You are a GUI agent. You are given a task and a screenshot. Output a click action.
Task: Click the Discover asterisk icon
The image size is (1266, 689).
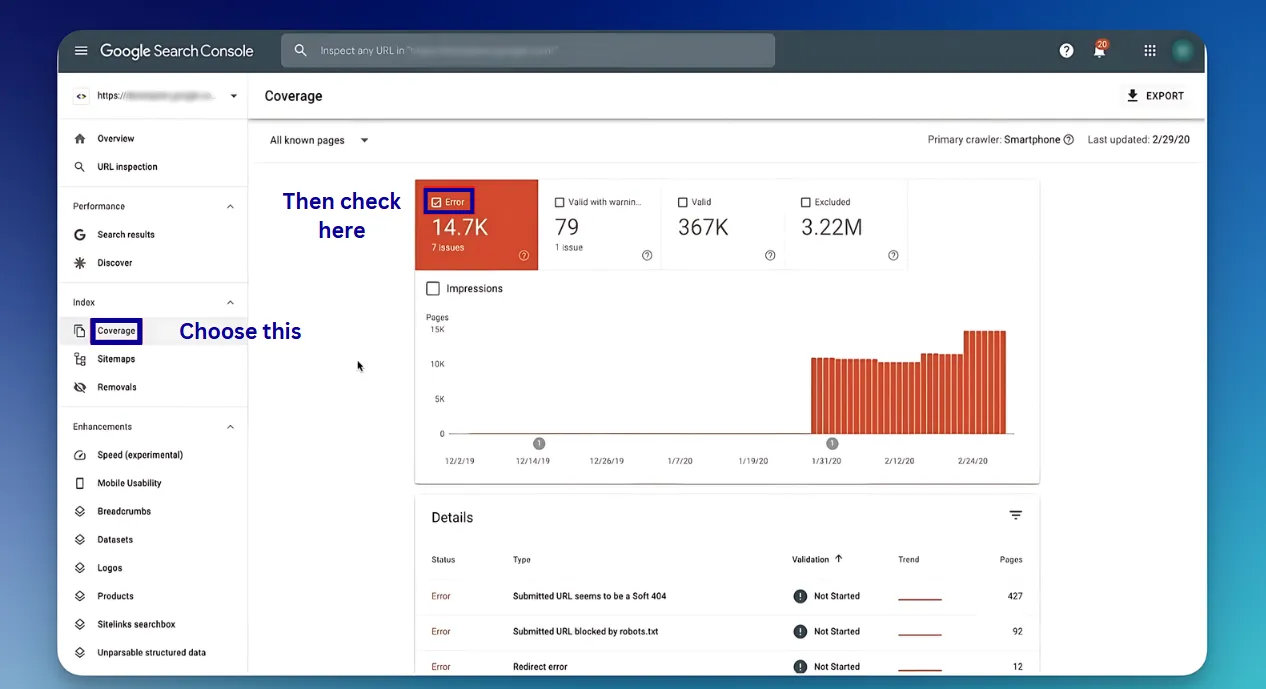80,263
